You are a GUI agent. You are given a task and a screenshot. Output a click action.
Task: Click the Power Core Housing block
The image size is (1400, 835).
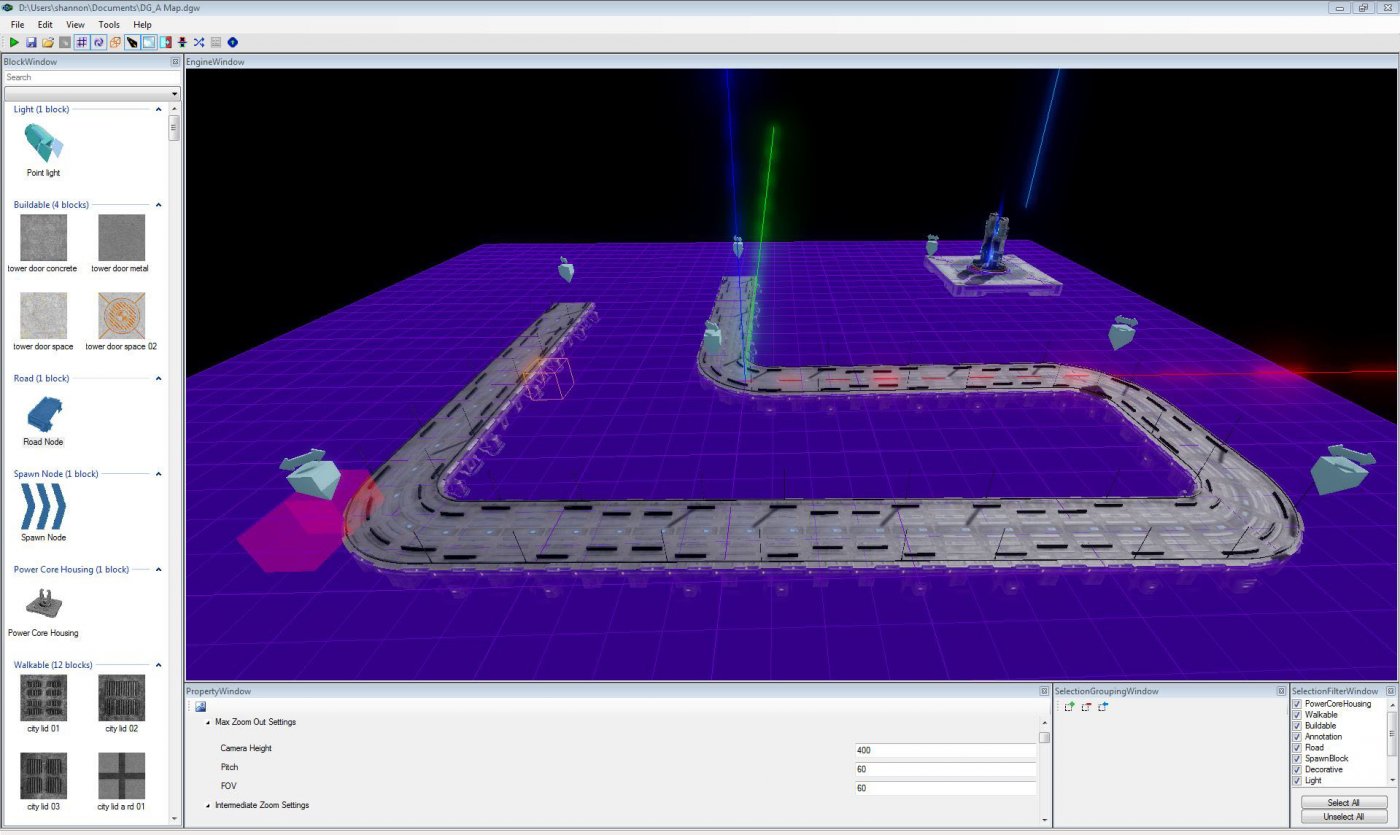43,603
